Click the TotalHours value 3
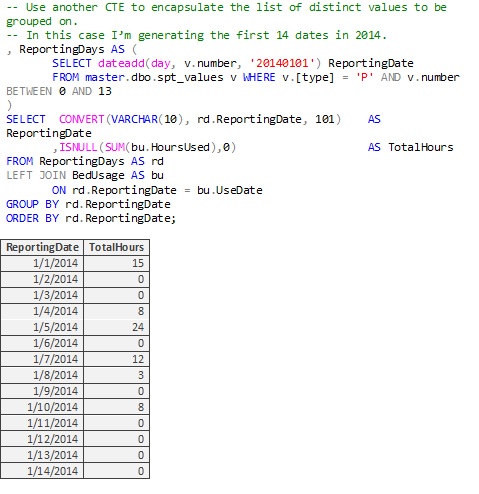Viewport: 479px width, 494px height. pos(116,375)
